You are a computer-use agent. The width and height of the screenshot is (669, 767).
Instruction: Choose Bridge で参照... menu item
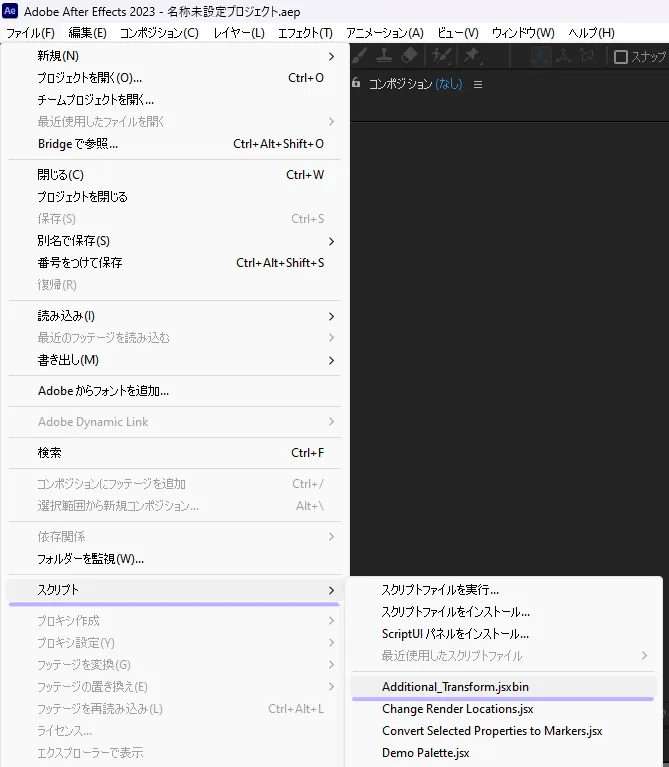(x=175, y=144)
